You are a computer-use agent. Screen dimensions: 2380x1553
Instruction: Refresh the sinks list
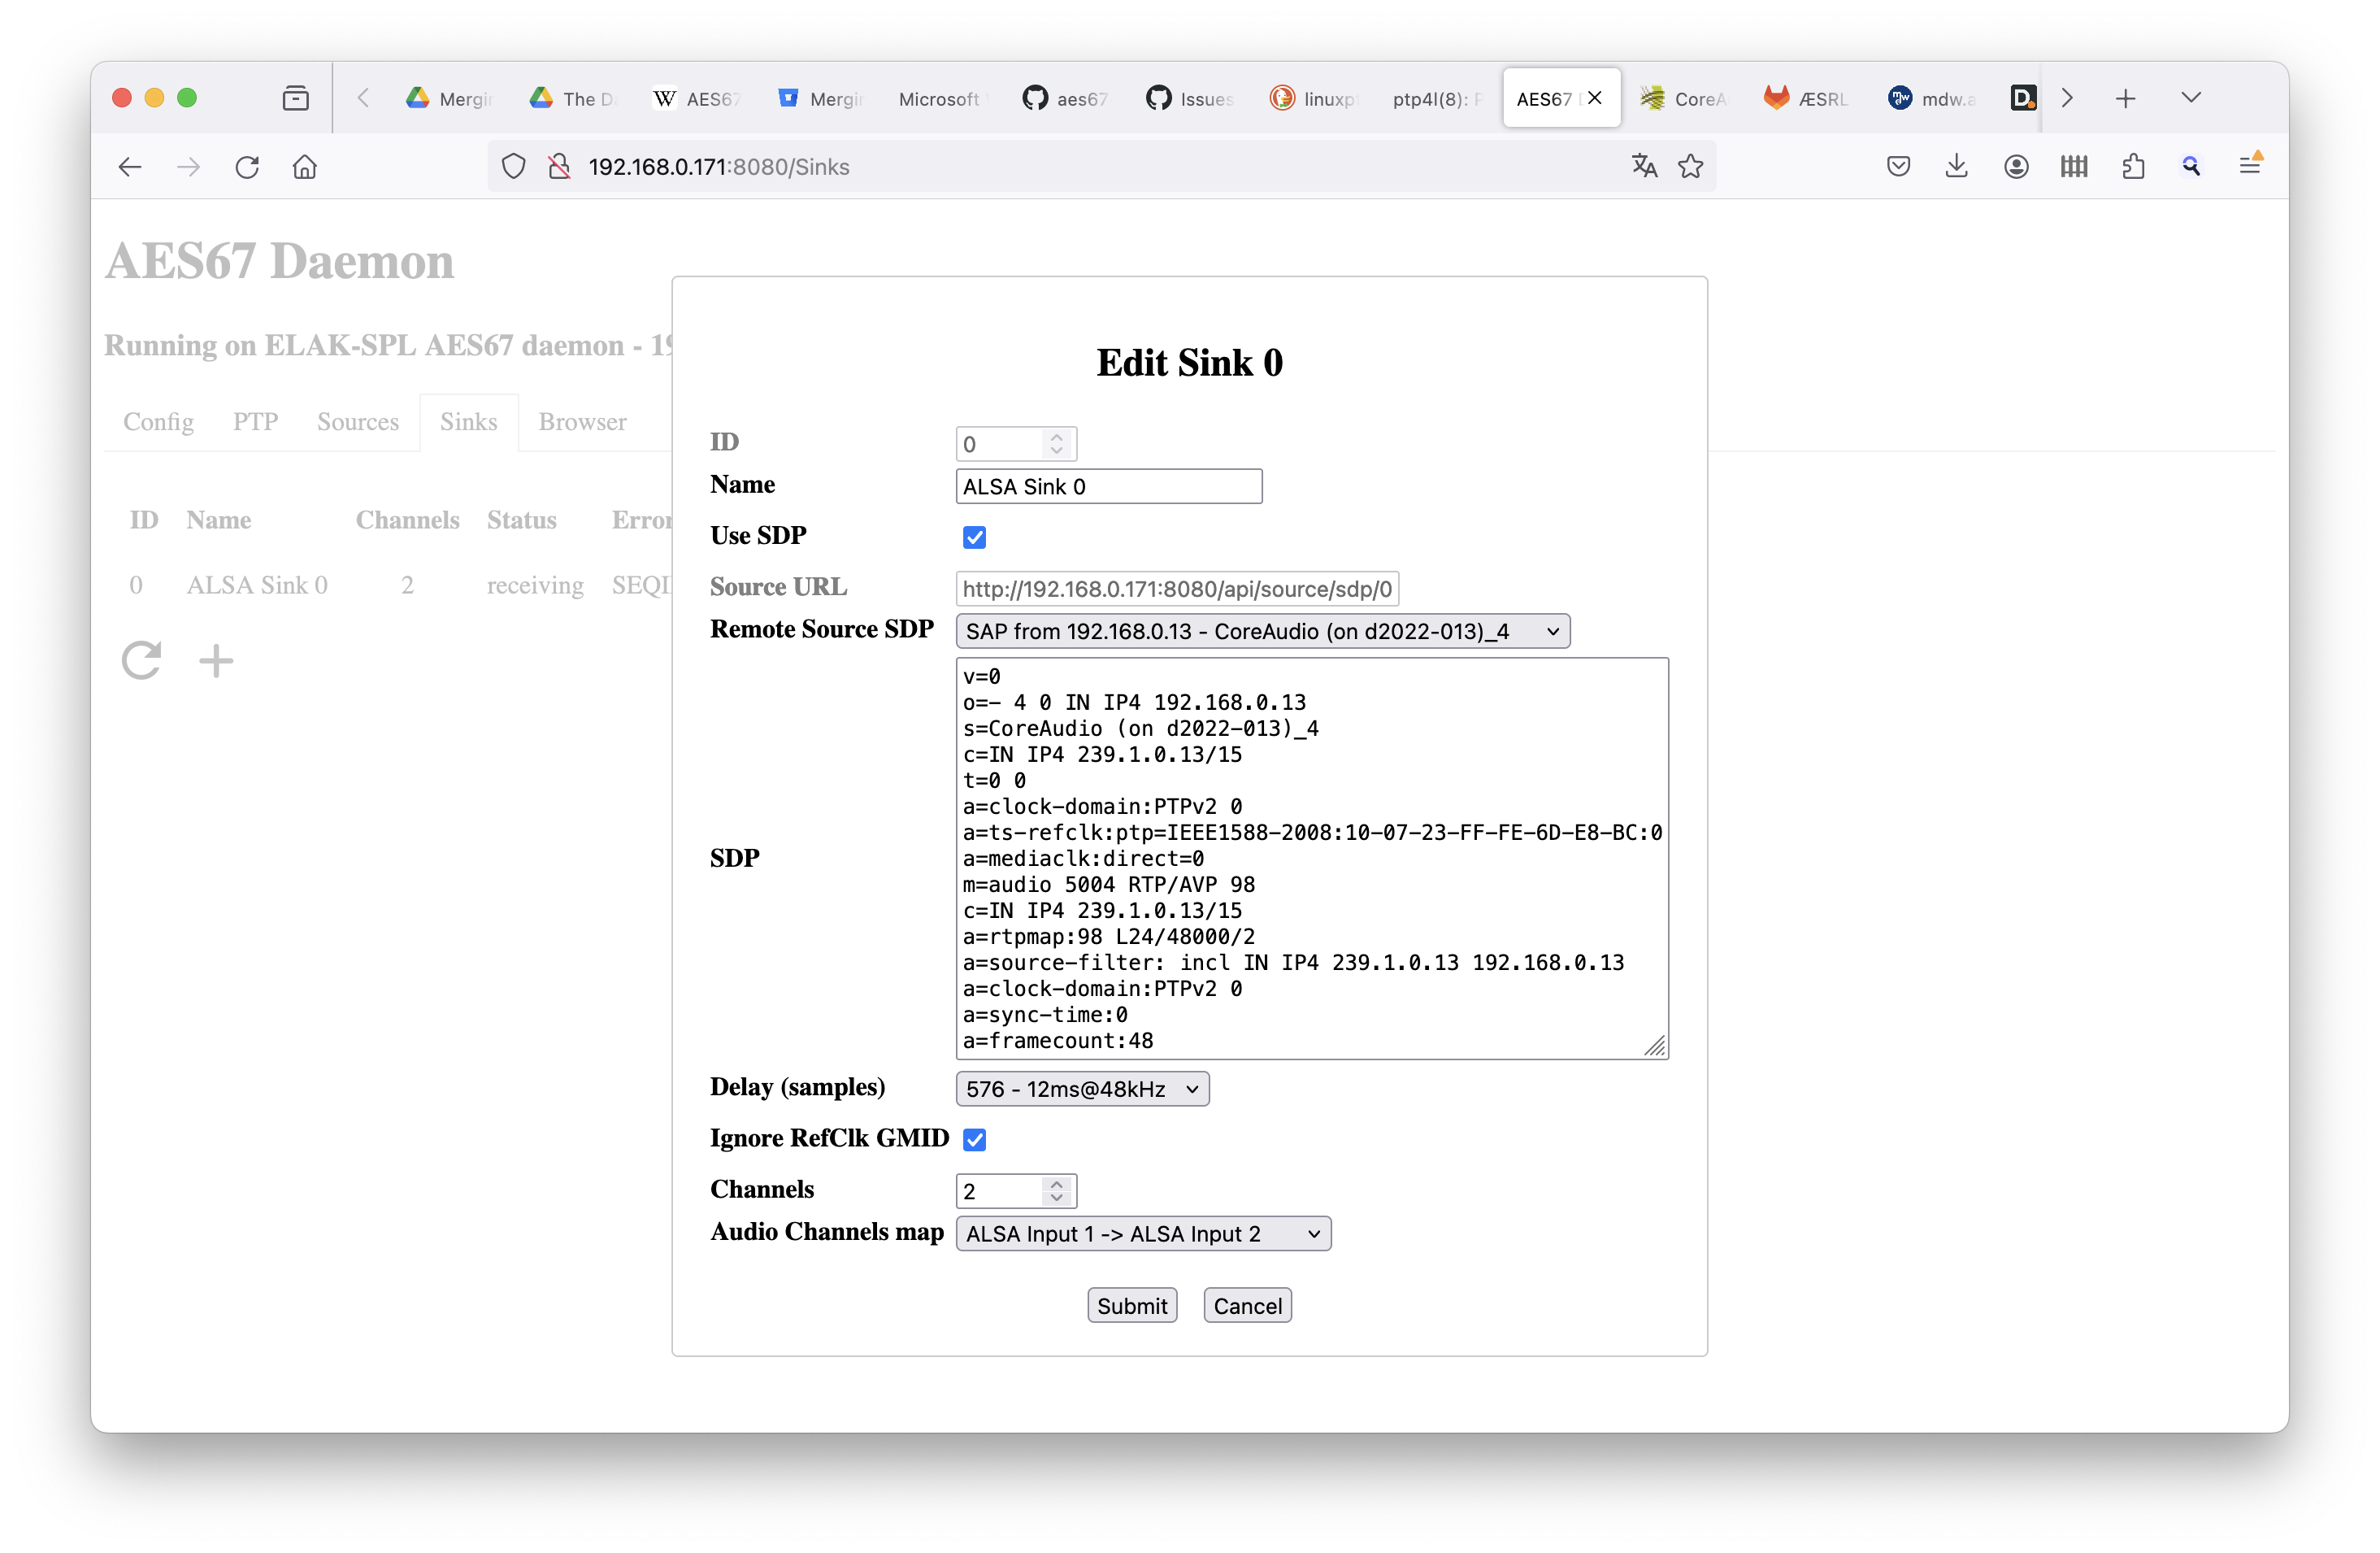[141, 660]
